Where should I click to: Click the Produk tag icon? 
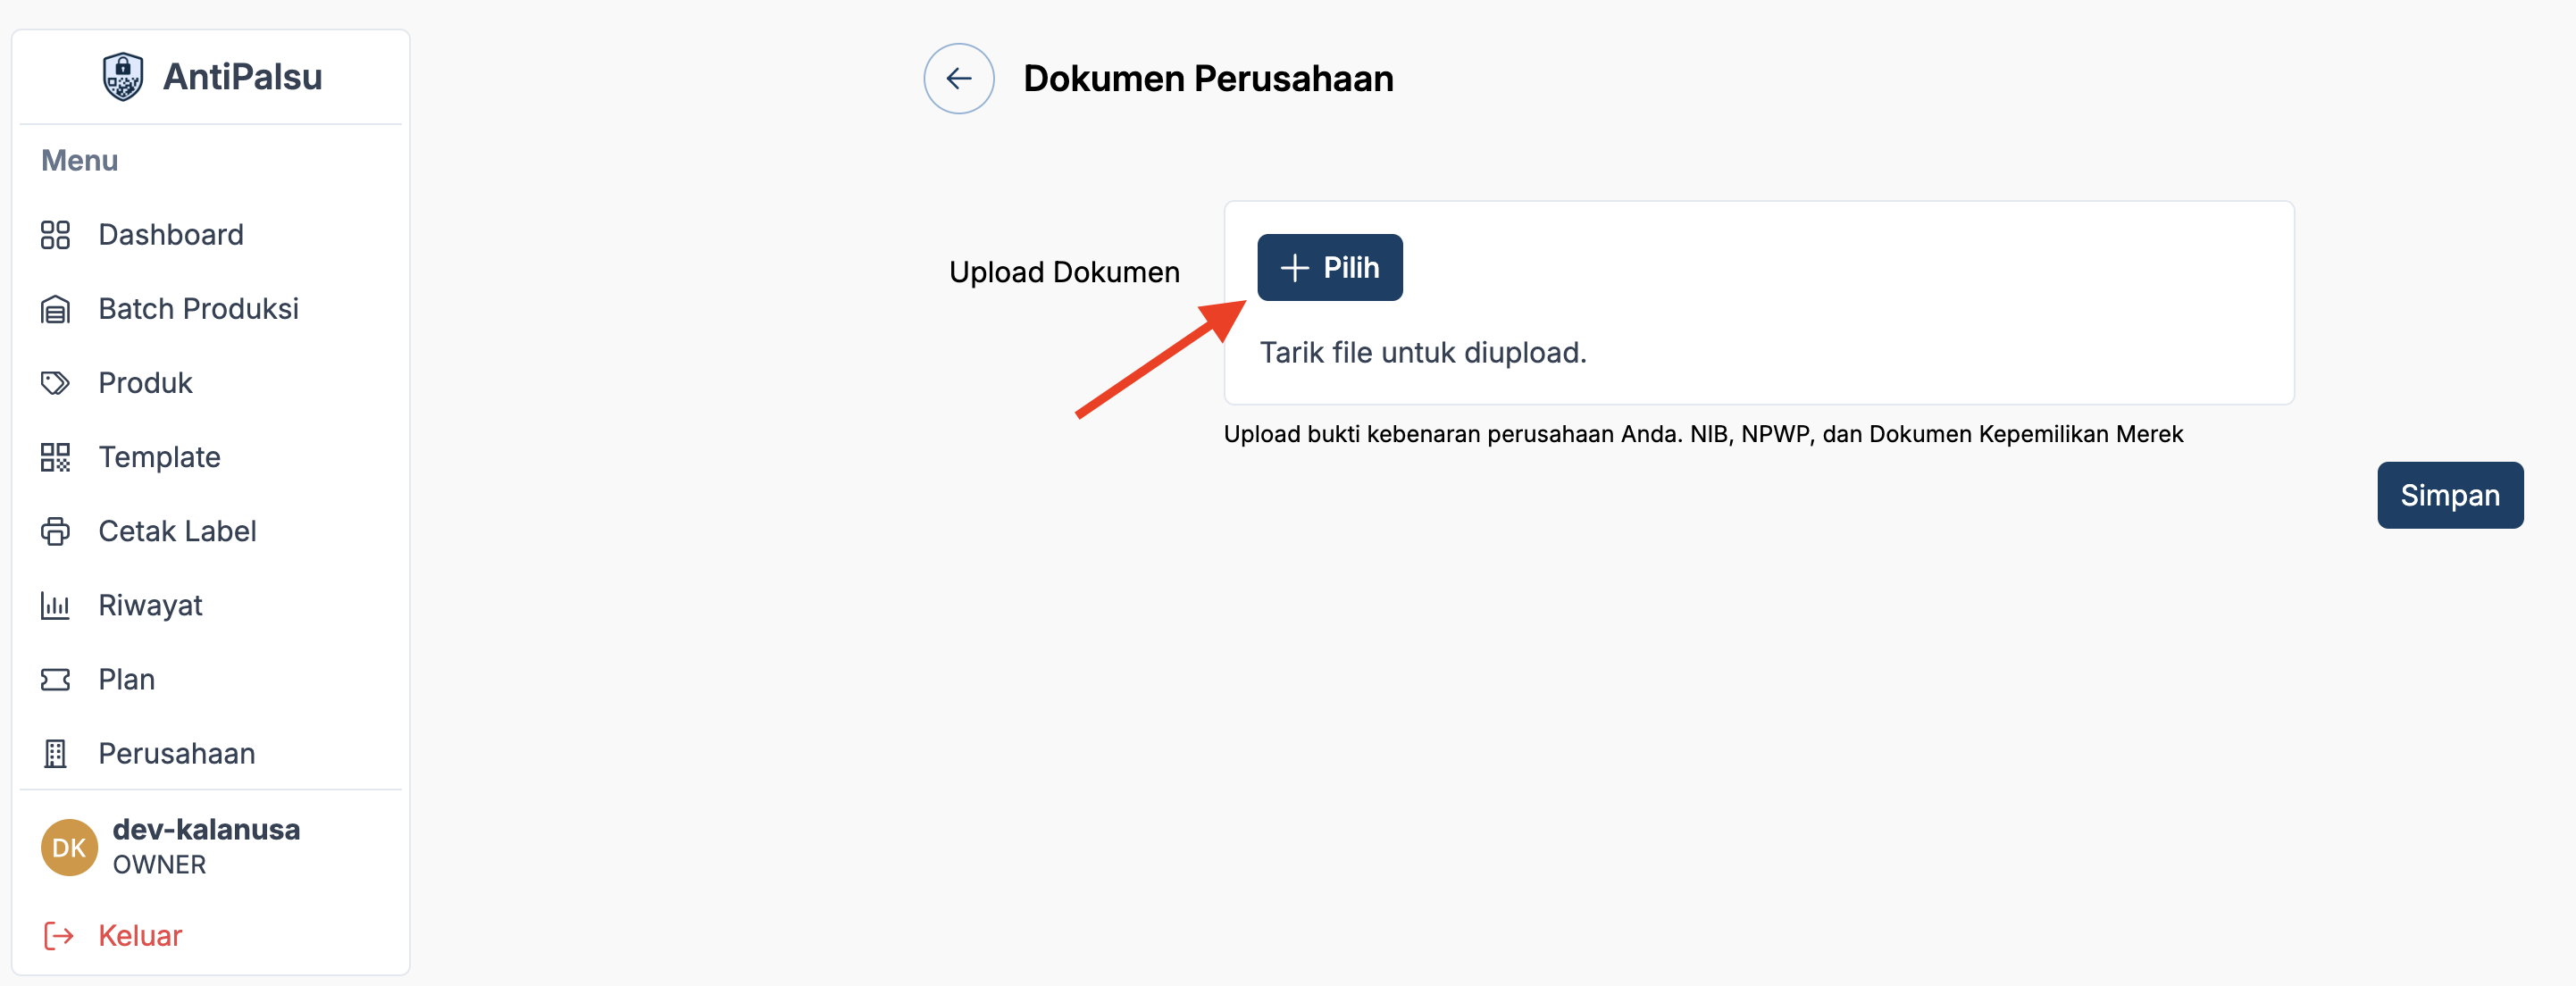55,383
